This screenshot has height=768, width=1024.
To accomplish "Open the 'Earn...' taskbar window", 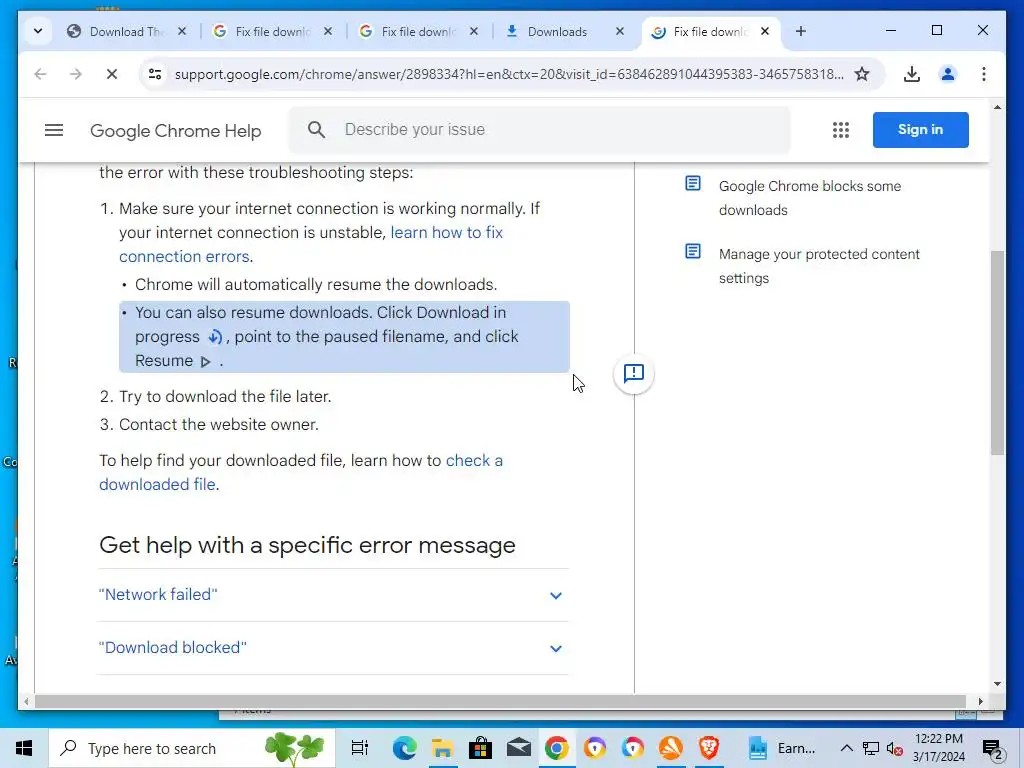I will 783,748.
